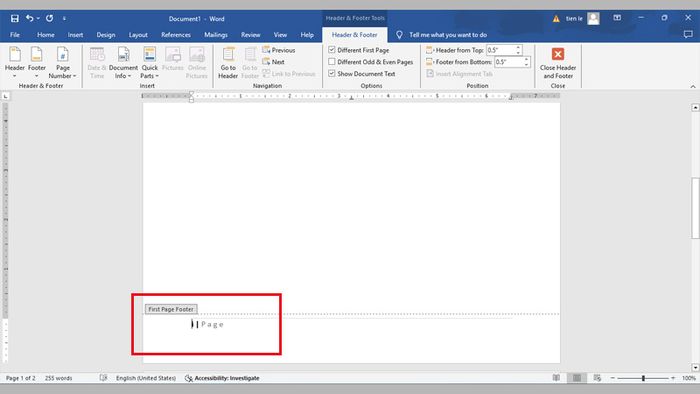Close Header and Footer
The height and width of the screenshot is (394, 700).
pyautogui.click(x=558, y=62)
